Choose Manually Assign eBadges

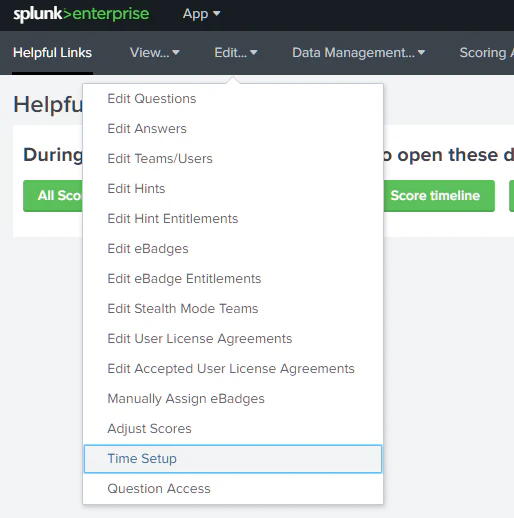click(x=233, y=399)
